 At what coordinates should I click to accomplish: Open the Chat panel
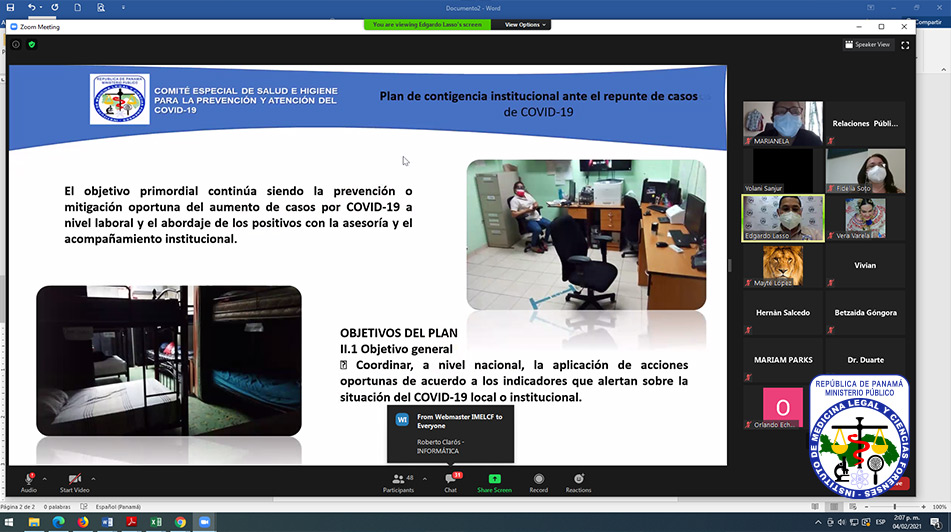coord(451,483)
